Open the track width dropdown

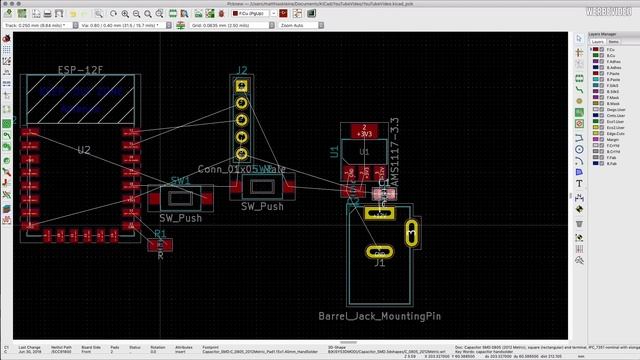(76, 25)
